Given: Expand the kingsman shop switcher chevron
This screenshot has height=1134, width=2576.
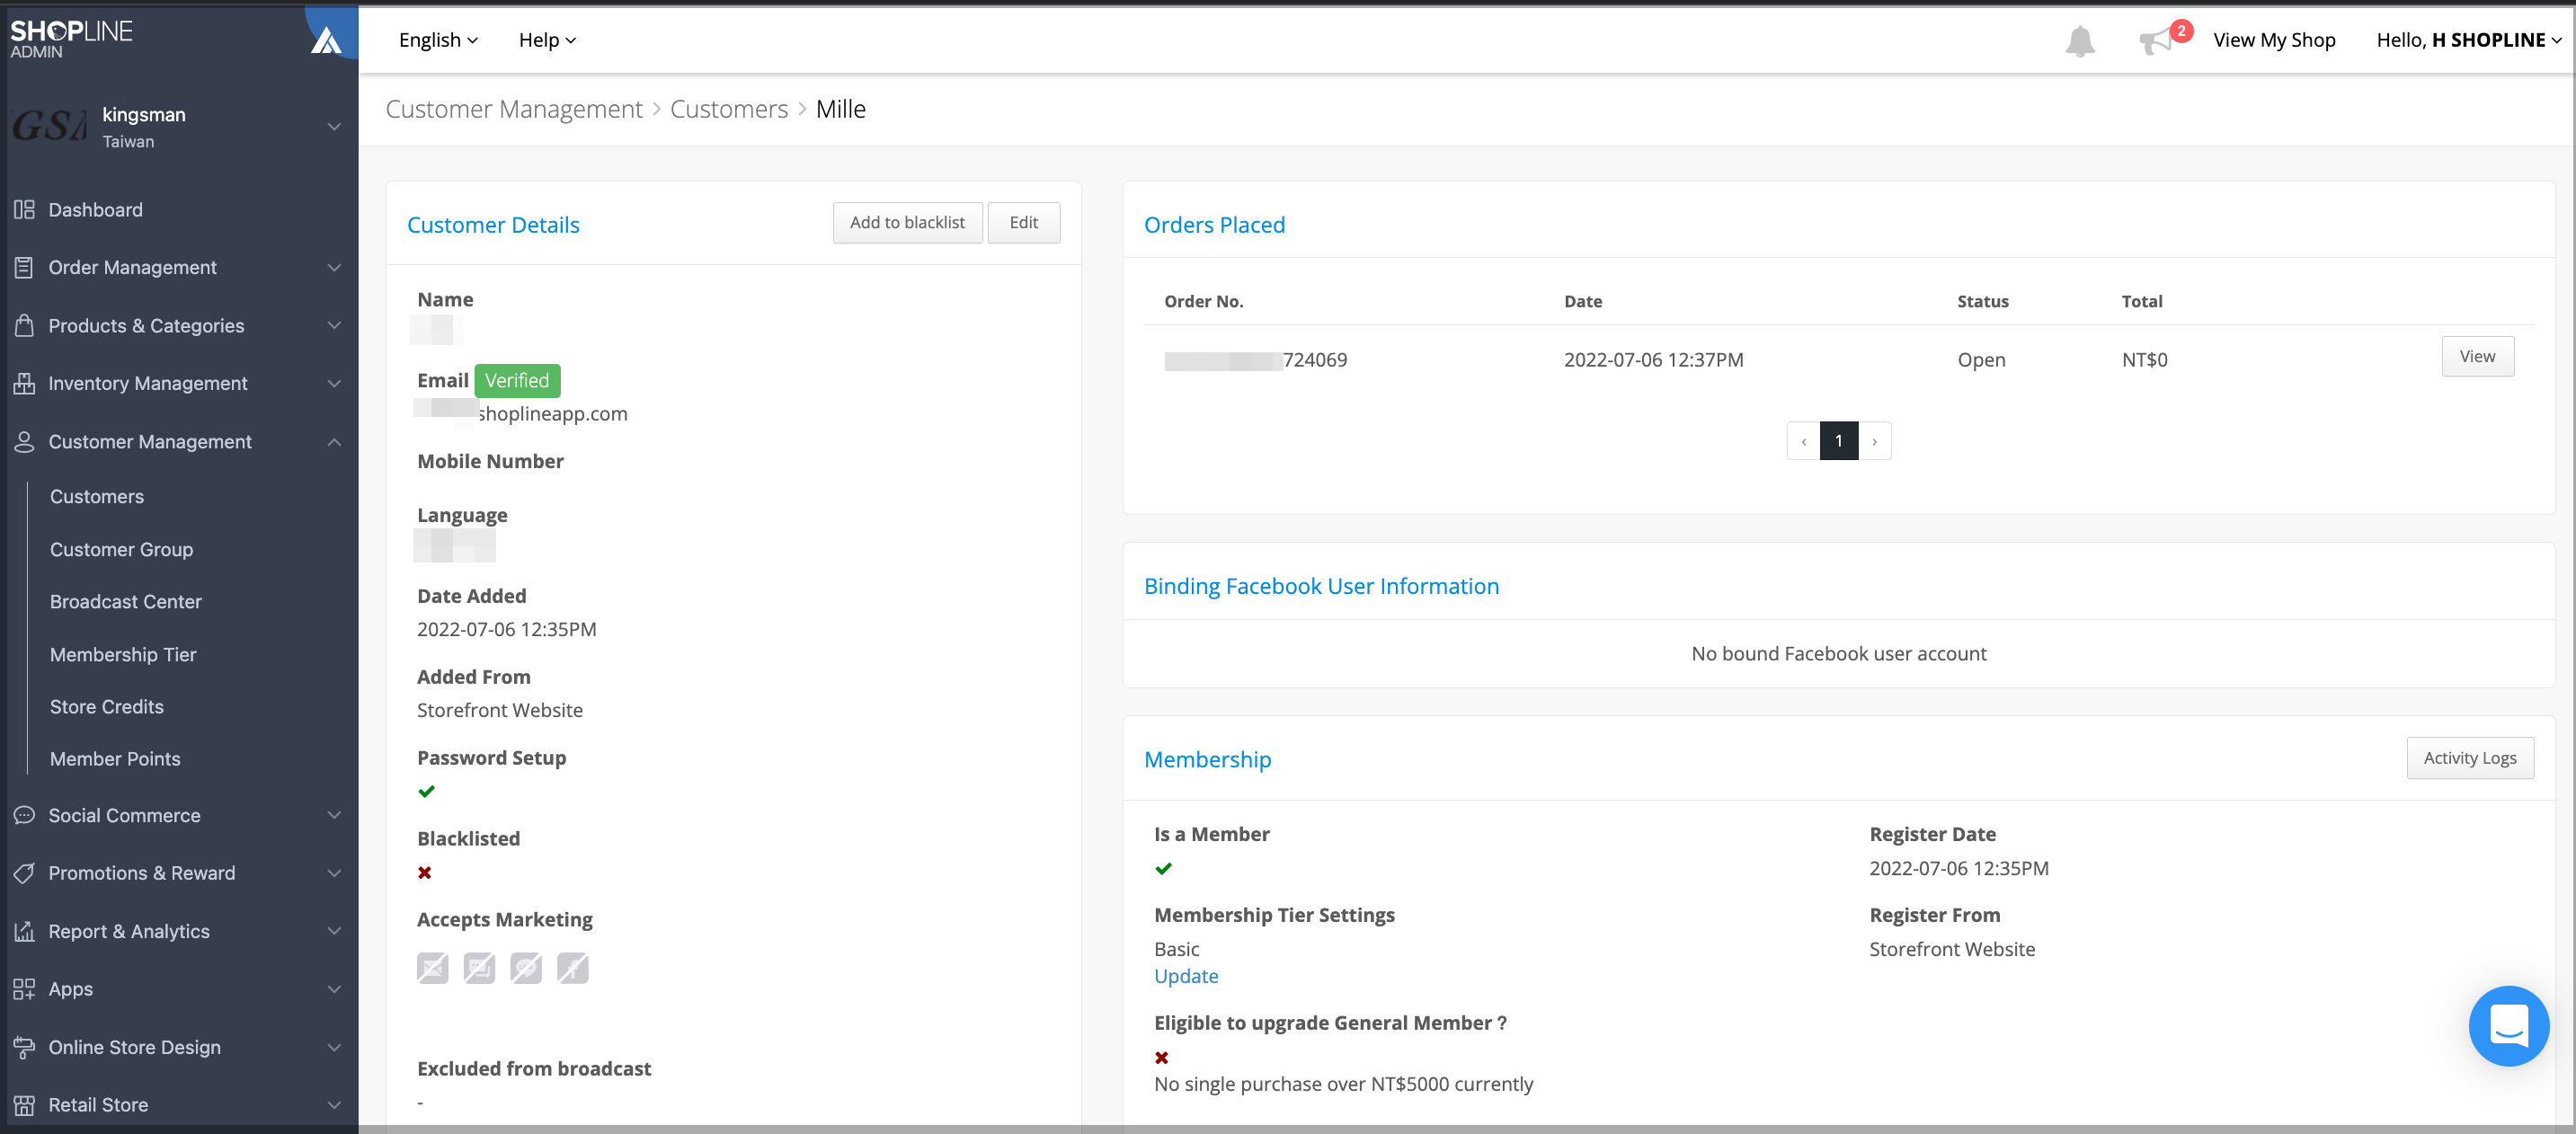Looking at the screenshot, I should coord(334,127).
